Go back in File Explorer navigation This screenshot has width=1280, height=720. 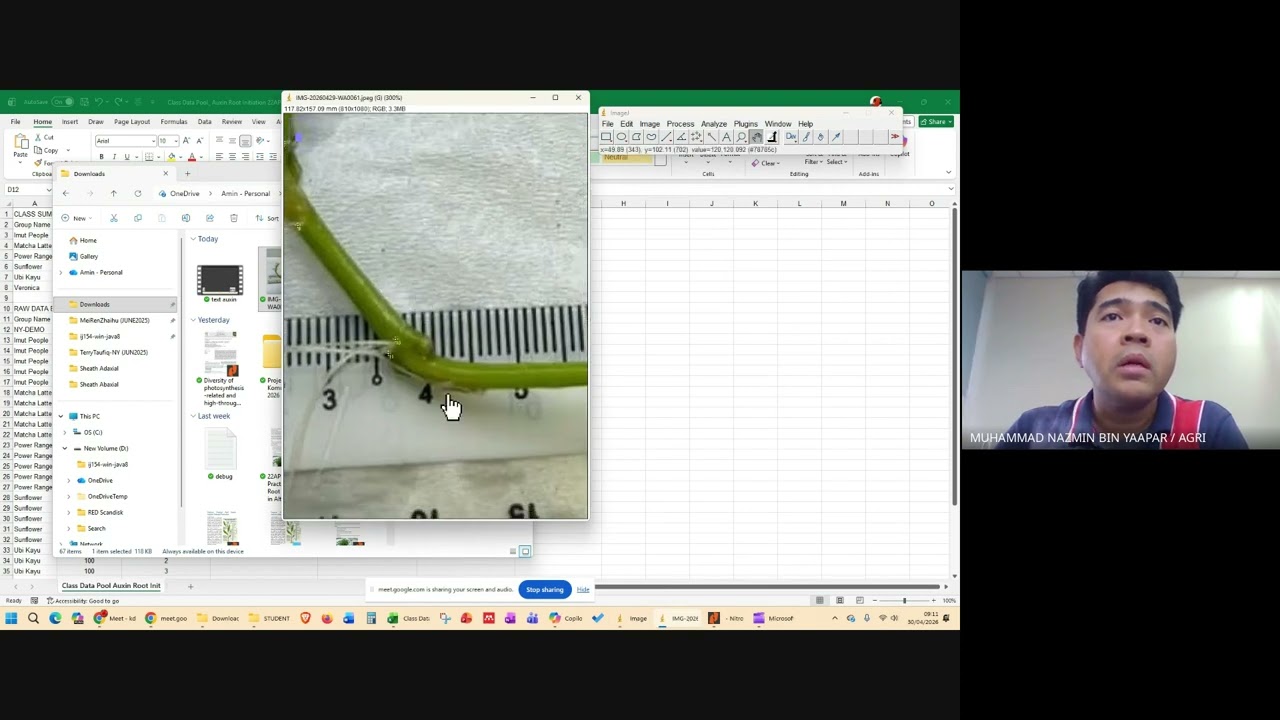(x=65, y=194)
